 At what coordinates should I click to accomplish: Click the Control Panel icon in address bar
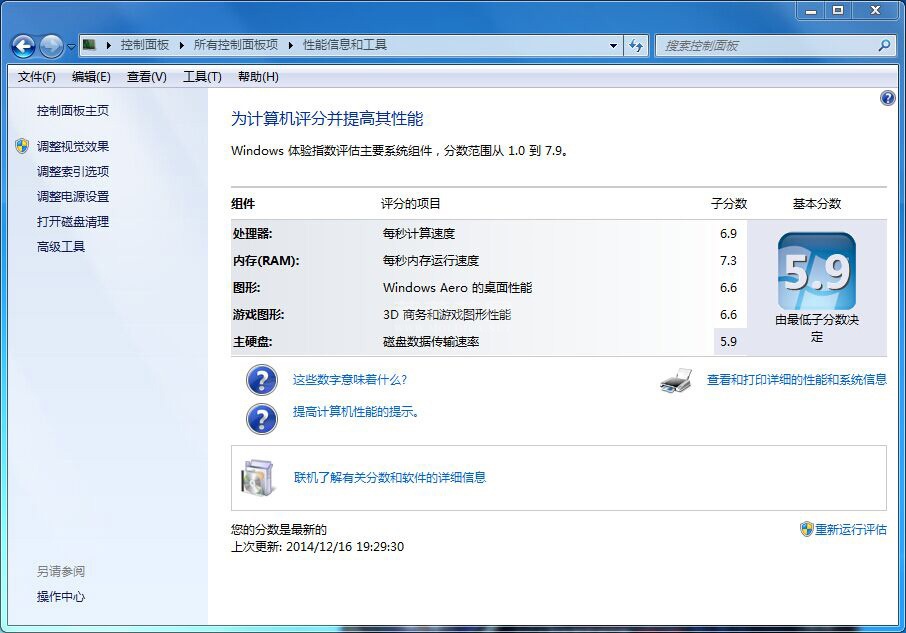pos(89,44)
